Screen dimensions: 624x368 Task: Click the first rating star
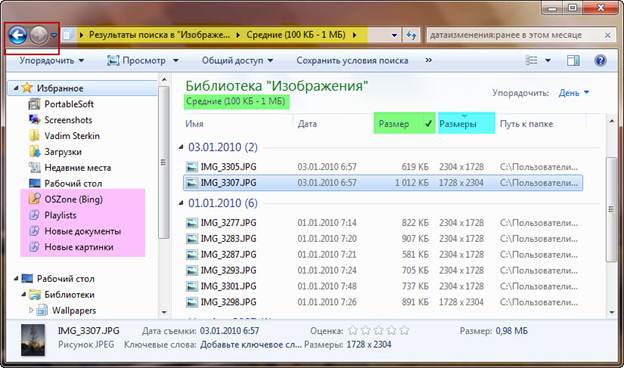tap(352, 331)
